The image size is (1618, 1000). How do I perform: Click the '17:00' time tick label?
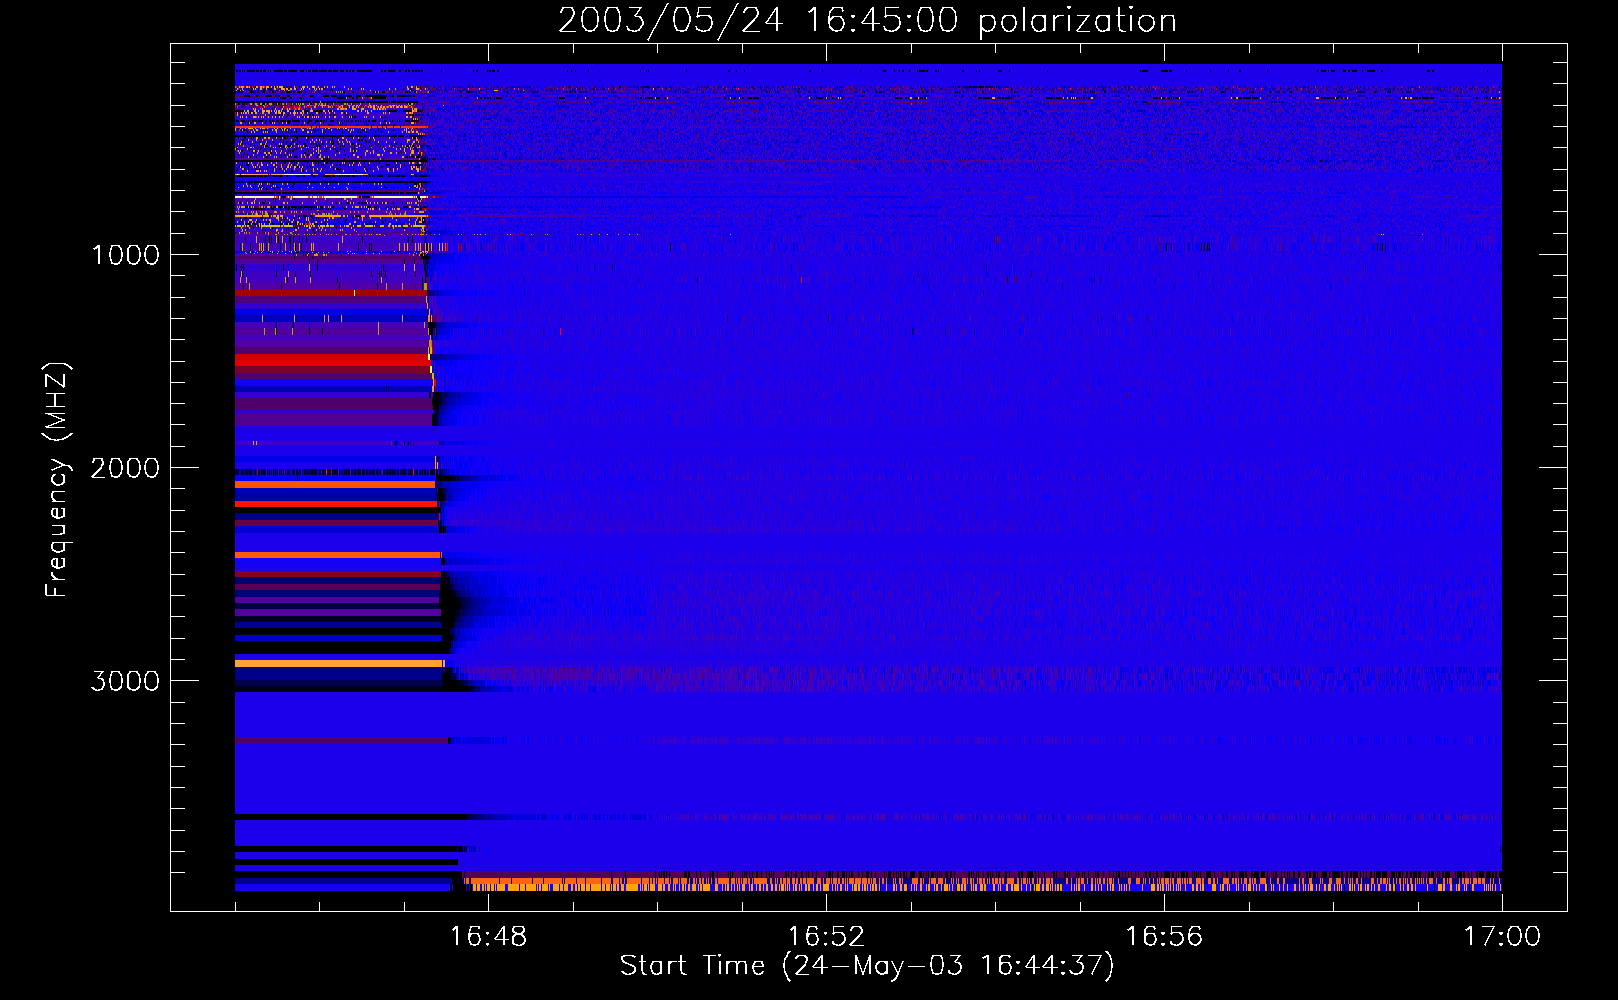coord(1502,937)
